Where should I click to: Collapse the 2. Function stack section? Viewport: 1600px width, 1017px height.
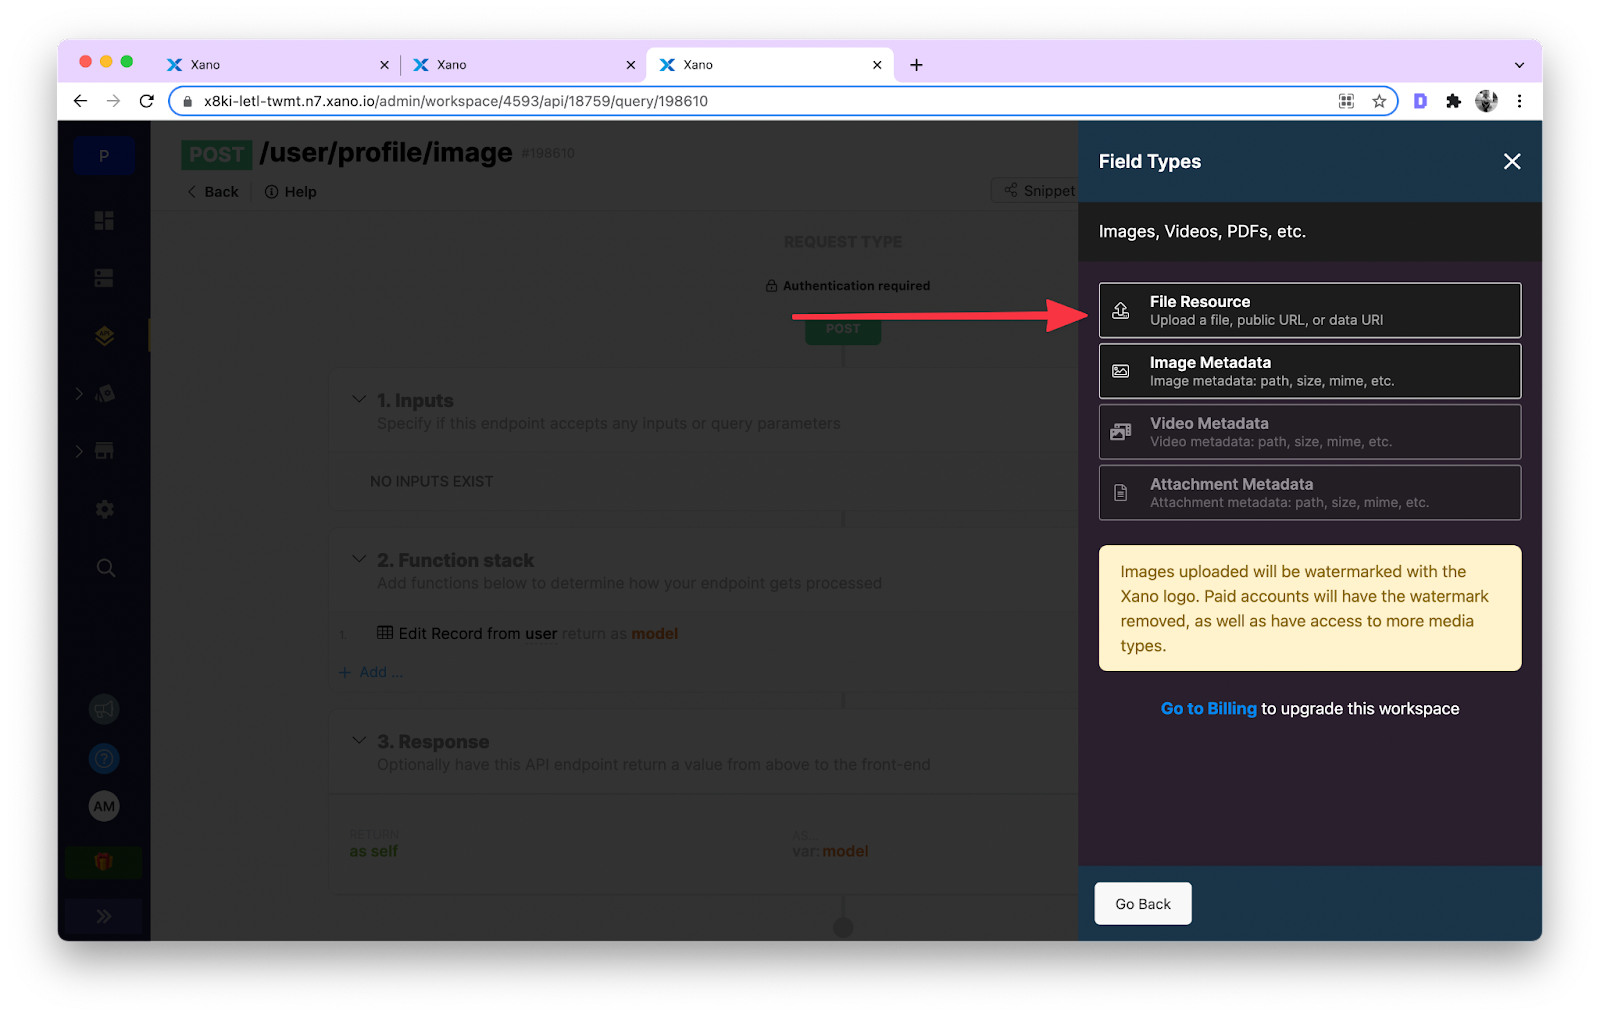(359, 559)
